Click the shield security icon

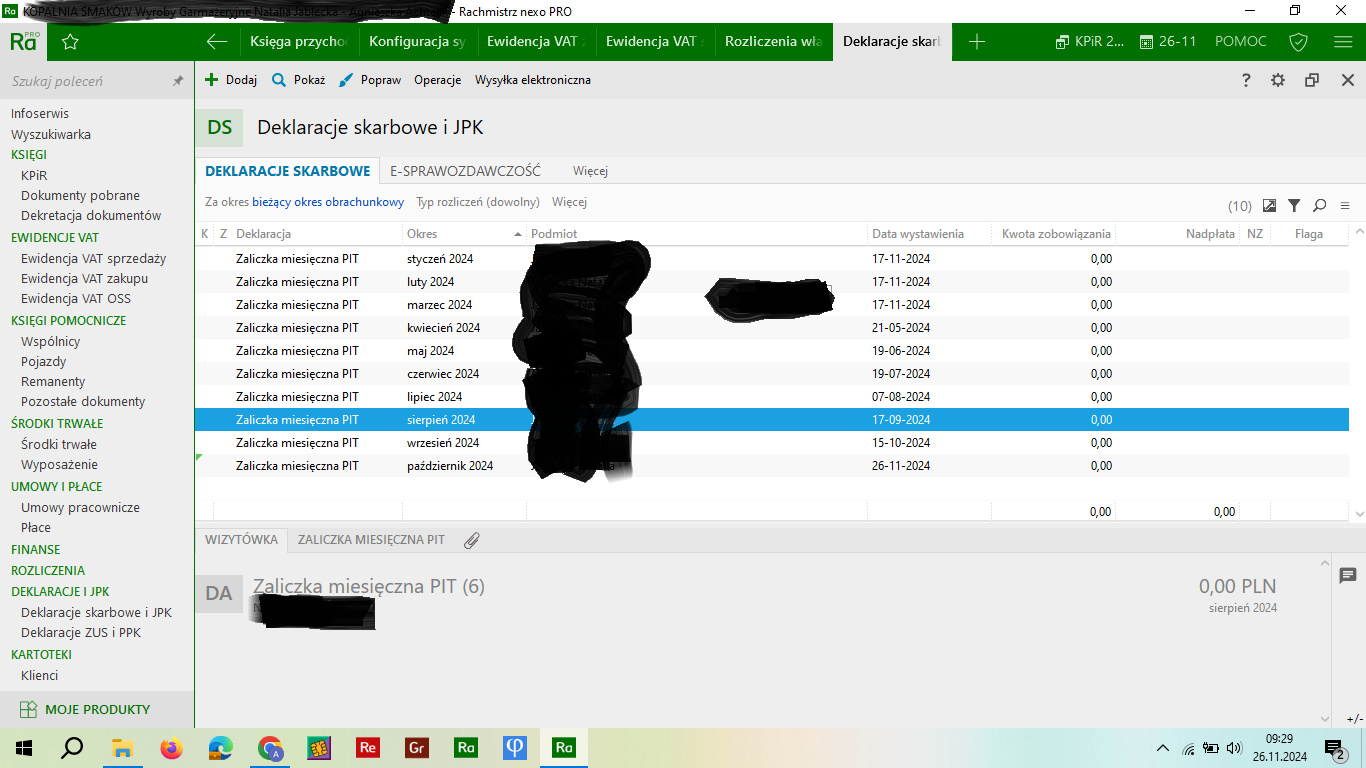(1298, 42)
